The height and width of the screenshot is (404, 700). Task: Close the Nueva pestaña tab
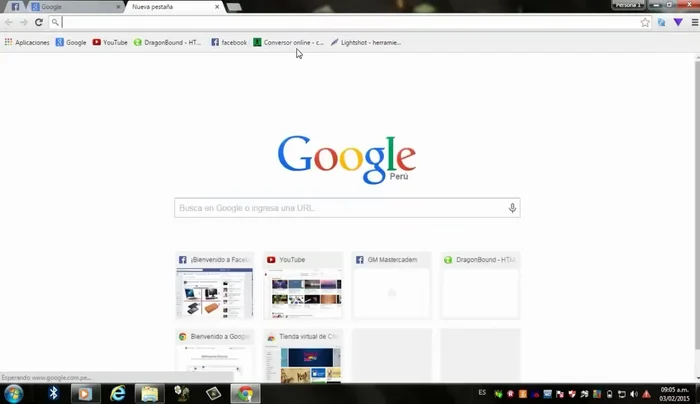tap(217, 7)
